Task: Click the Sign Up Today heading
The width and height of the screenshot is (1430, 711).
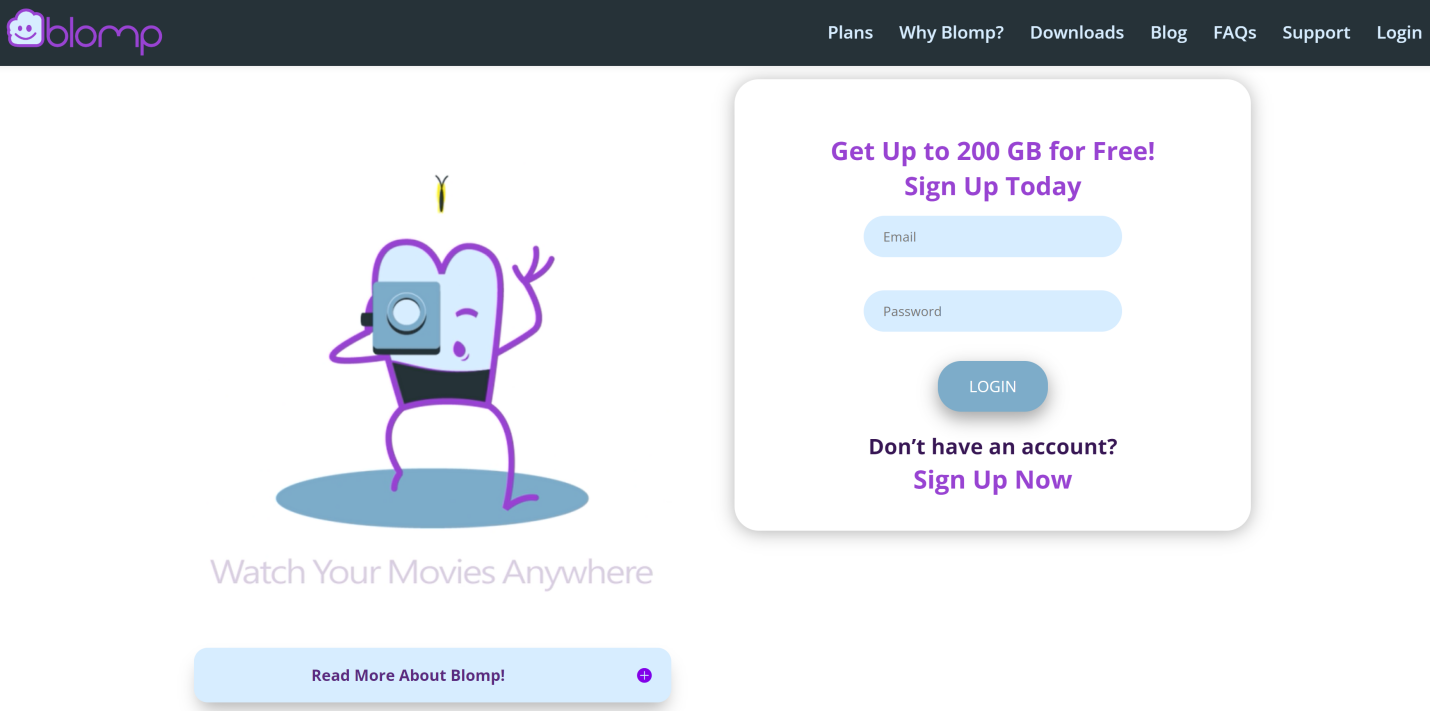Action: click(992, 186)
